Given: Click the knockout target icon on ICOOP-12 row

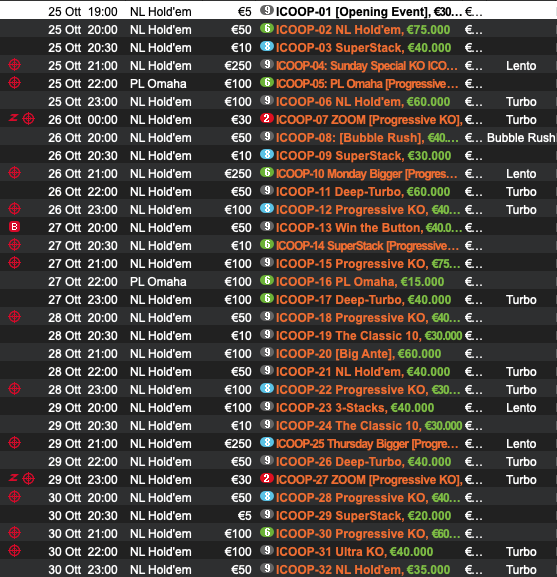Looking at the screenshot, I should 14,209.
